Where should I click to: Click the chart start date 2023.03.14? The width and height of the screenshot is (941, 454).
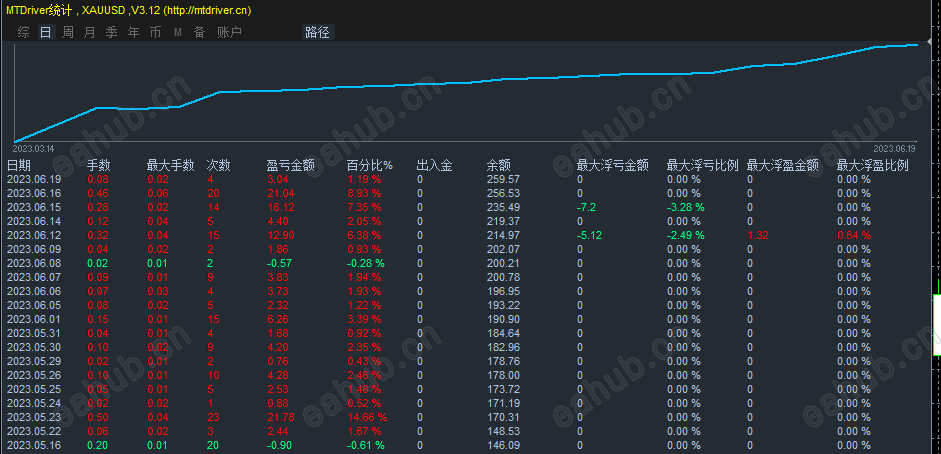pyautogui.click(x=34, y=148)
